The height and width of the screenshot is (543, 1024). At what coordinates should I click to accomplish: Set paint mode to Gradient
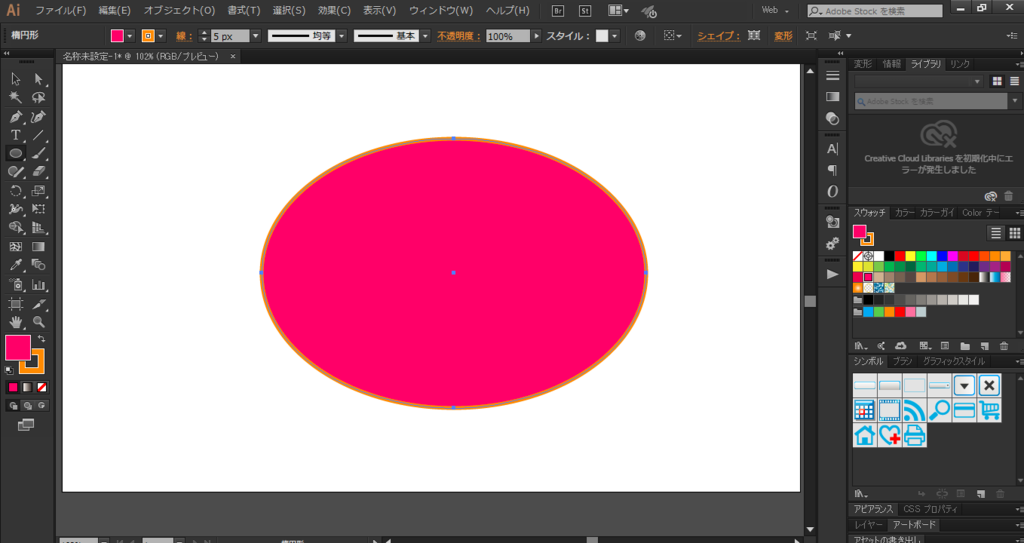(x=27, y=387)
